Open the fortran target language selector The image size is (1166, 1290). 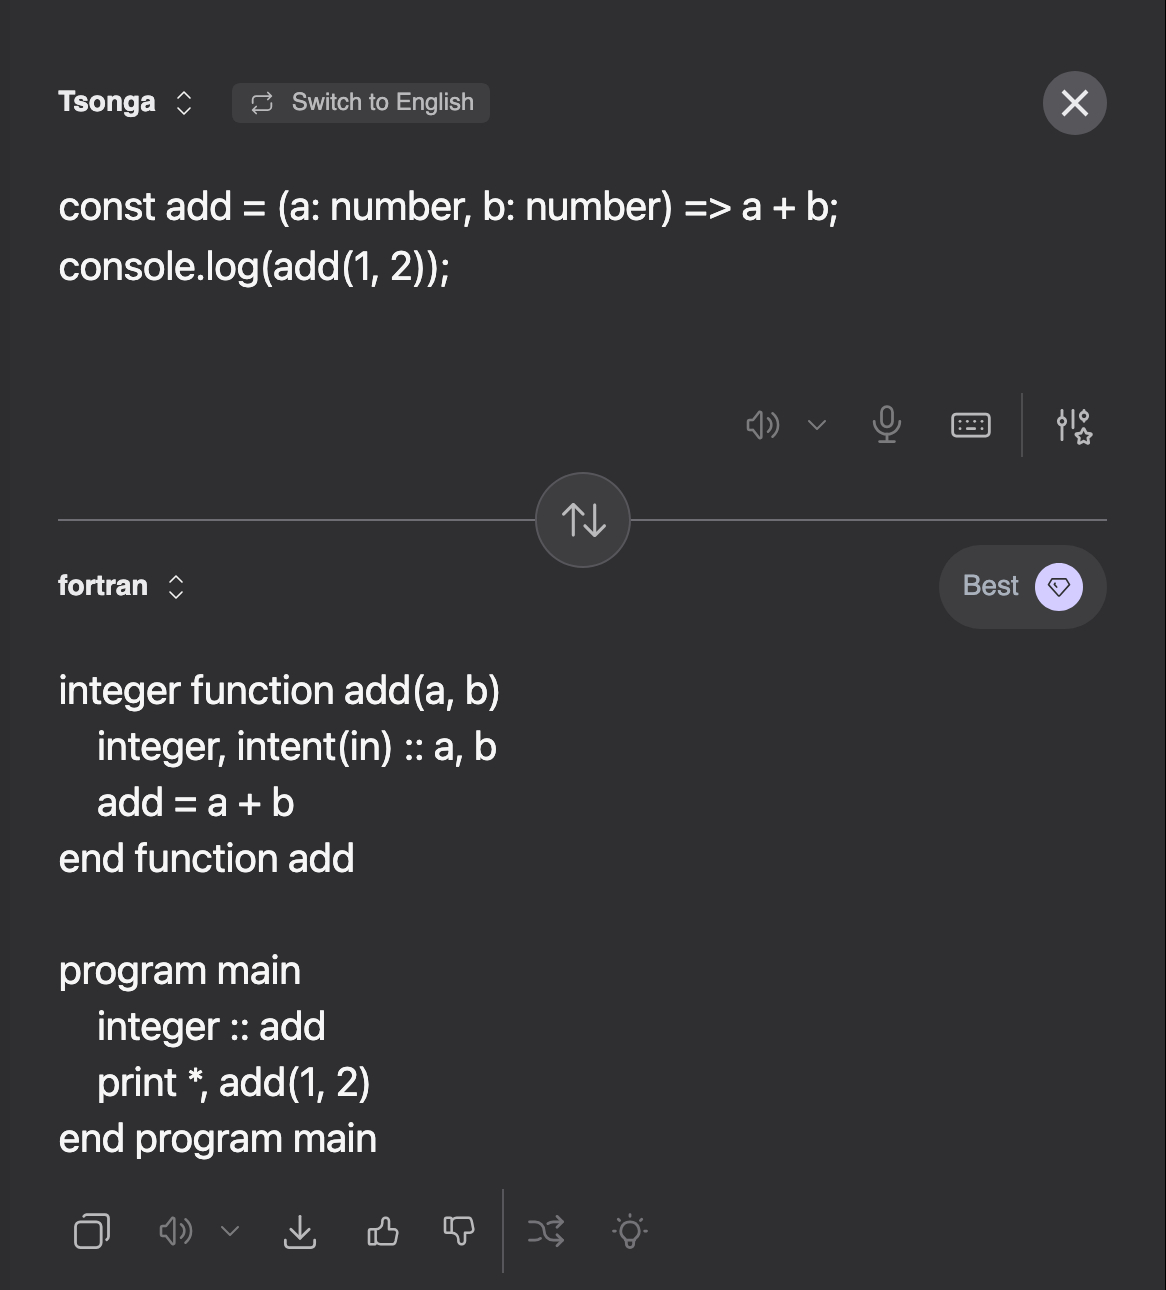[121, 586]
